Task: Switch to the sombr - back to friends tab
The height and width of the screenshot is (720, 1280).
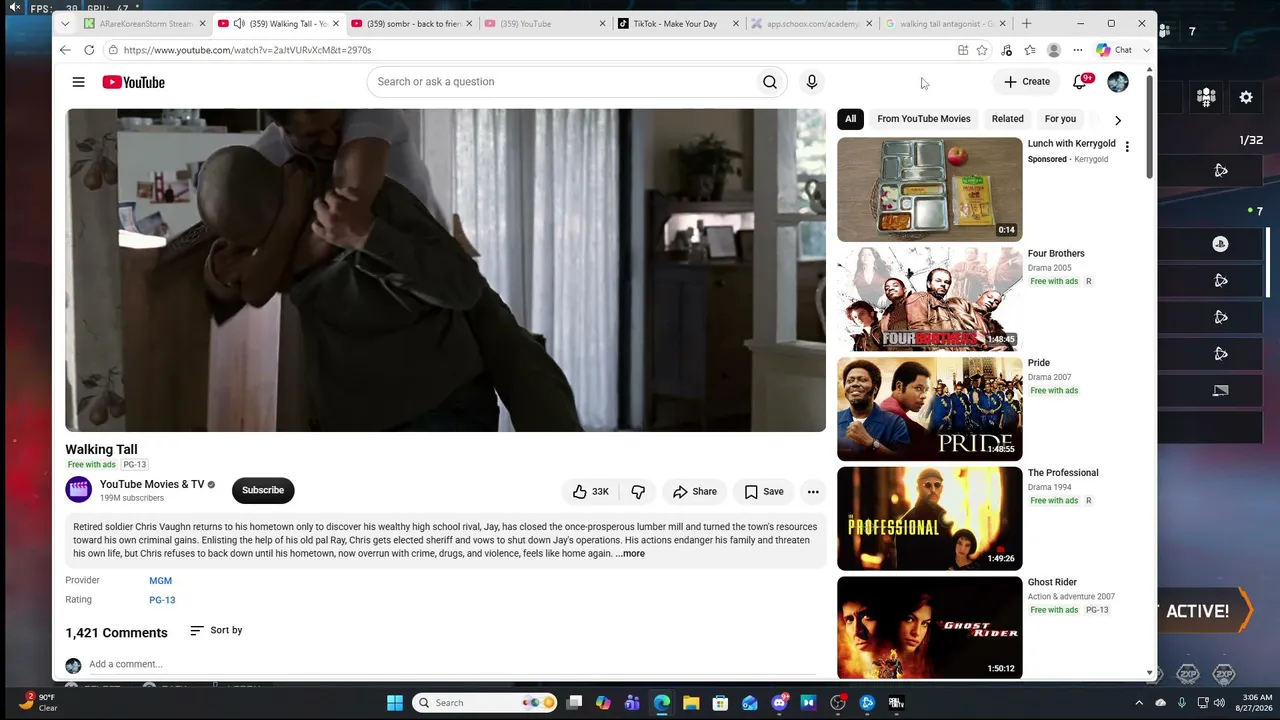Action: click(x=410, y=24)
